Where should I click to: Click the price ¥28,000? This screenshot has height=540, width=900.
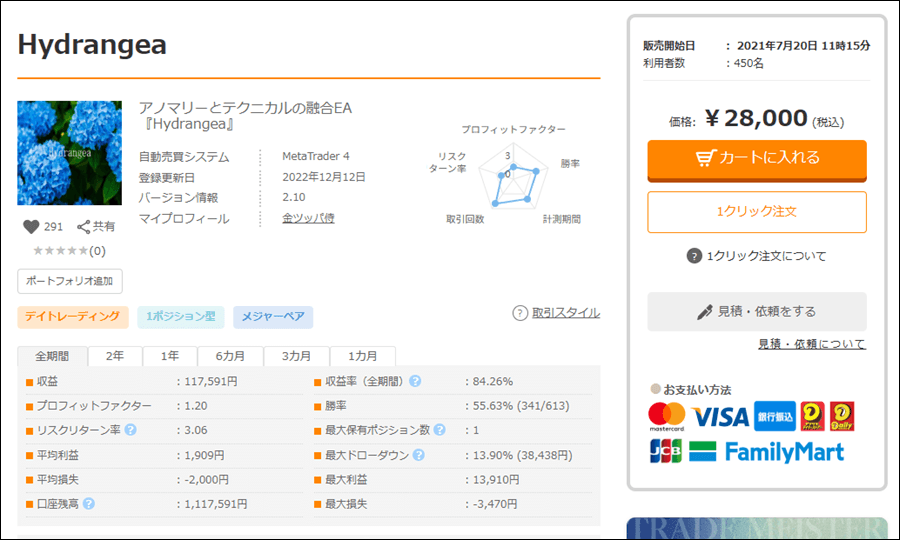756,118
